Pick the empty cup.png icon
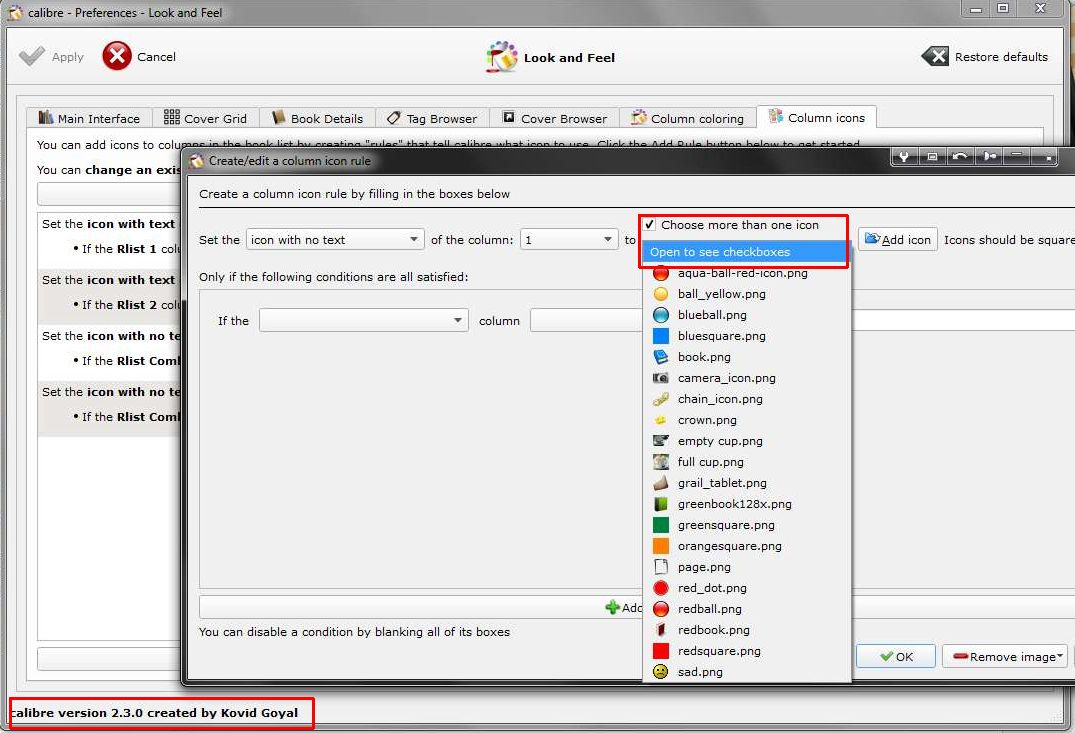The image size is (1075, 733). tap(746, 441)
